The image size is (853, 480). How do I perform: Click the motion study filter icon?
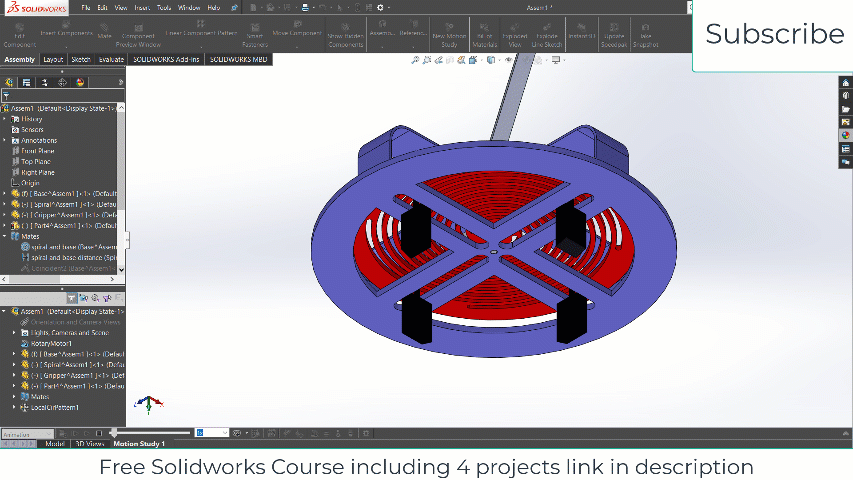coord(71,298)
